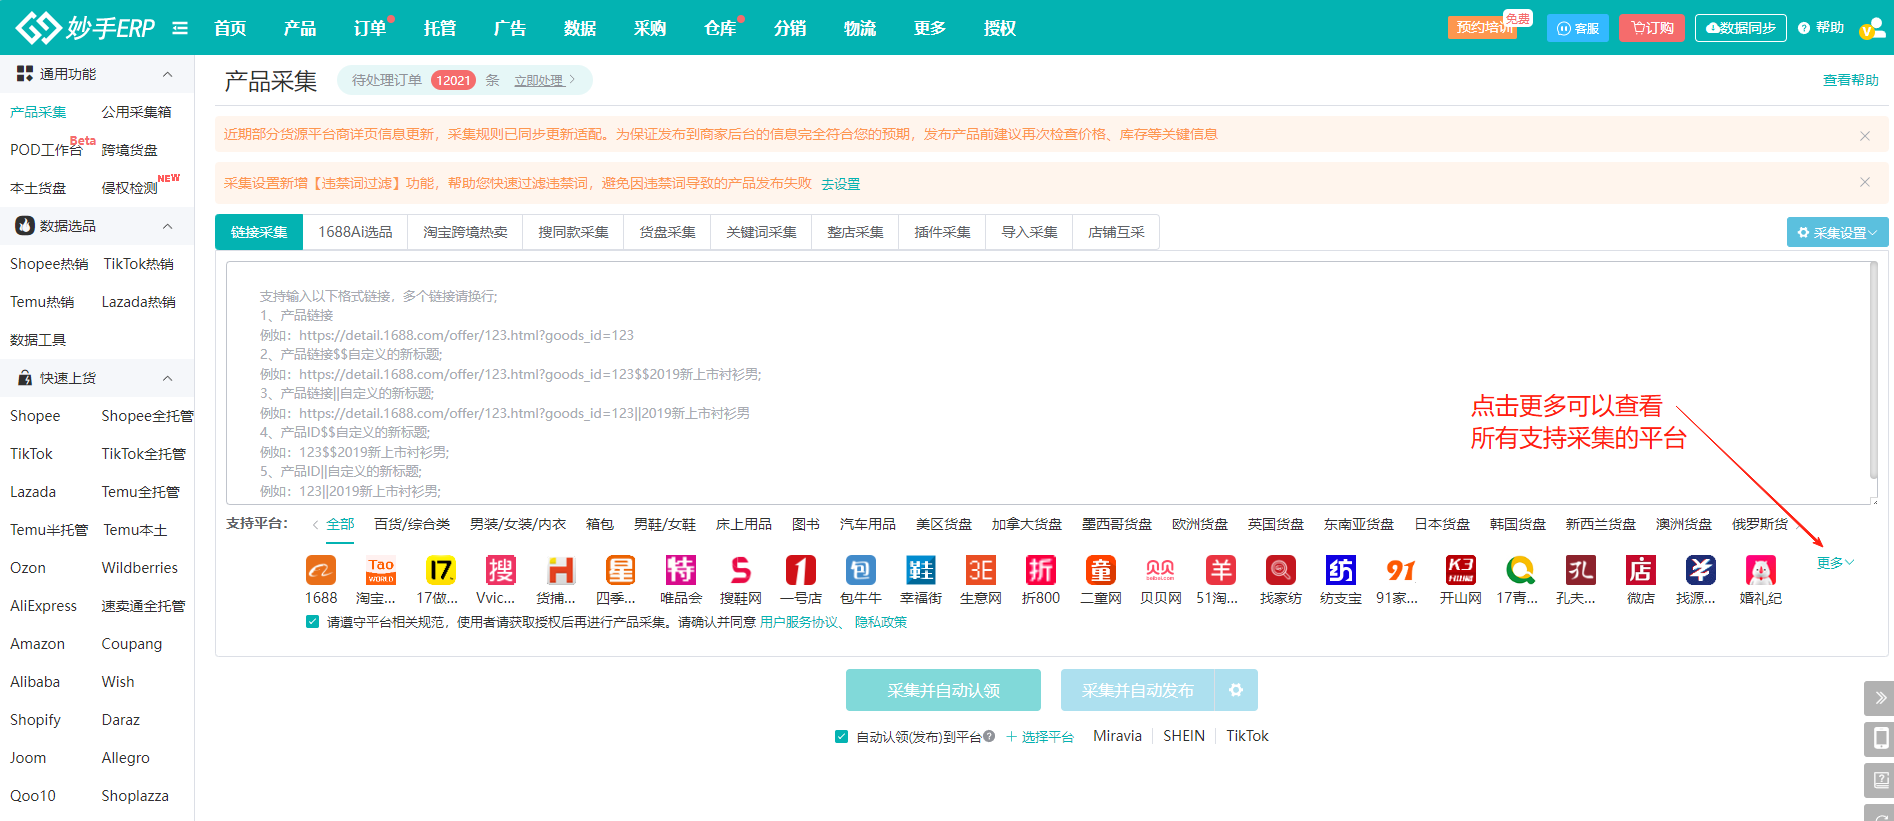The width and height of the screenshot is (1894, 821).
Task: Uncheck 自动认领(发布)到平台 checkbox
Action: [842, 737]
